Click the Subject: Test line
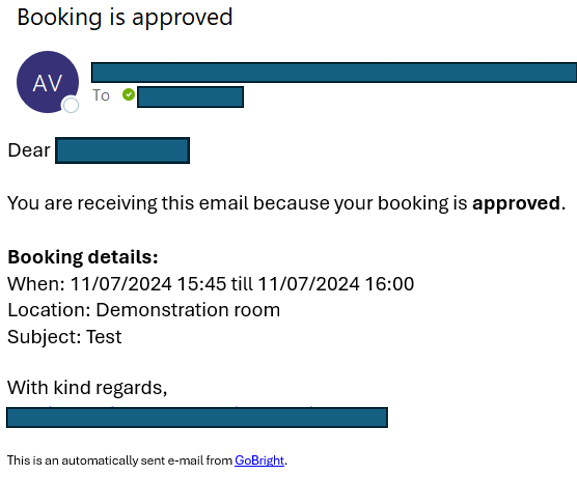The width and height of the screenshot is (577, 477). (x=64, y=337)
